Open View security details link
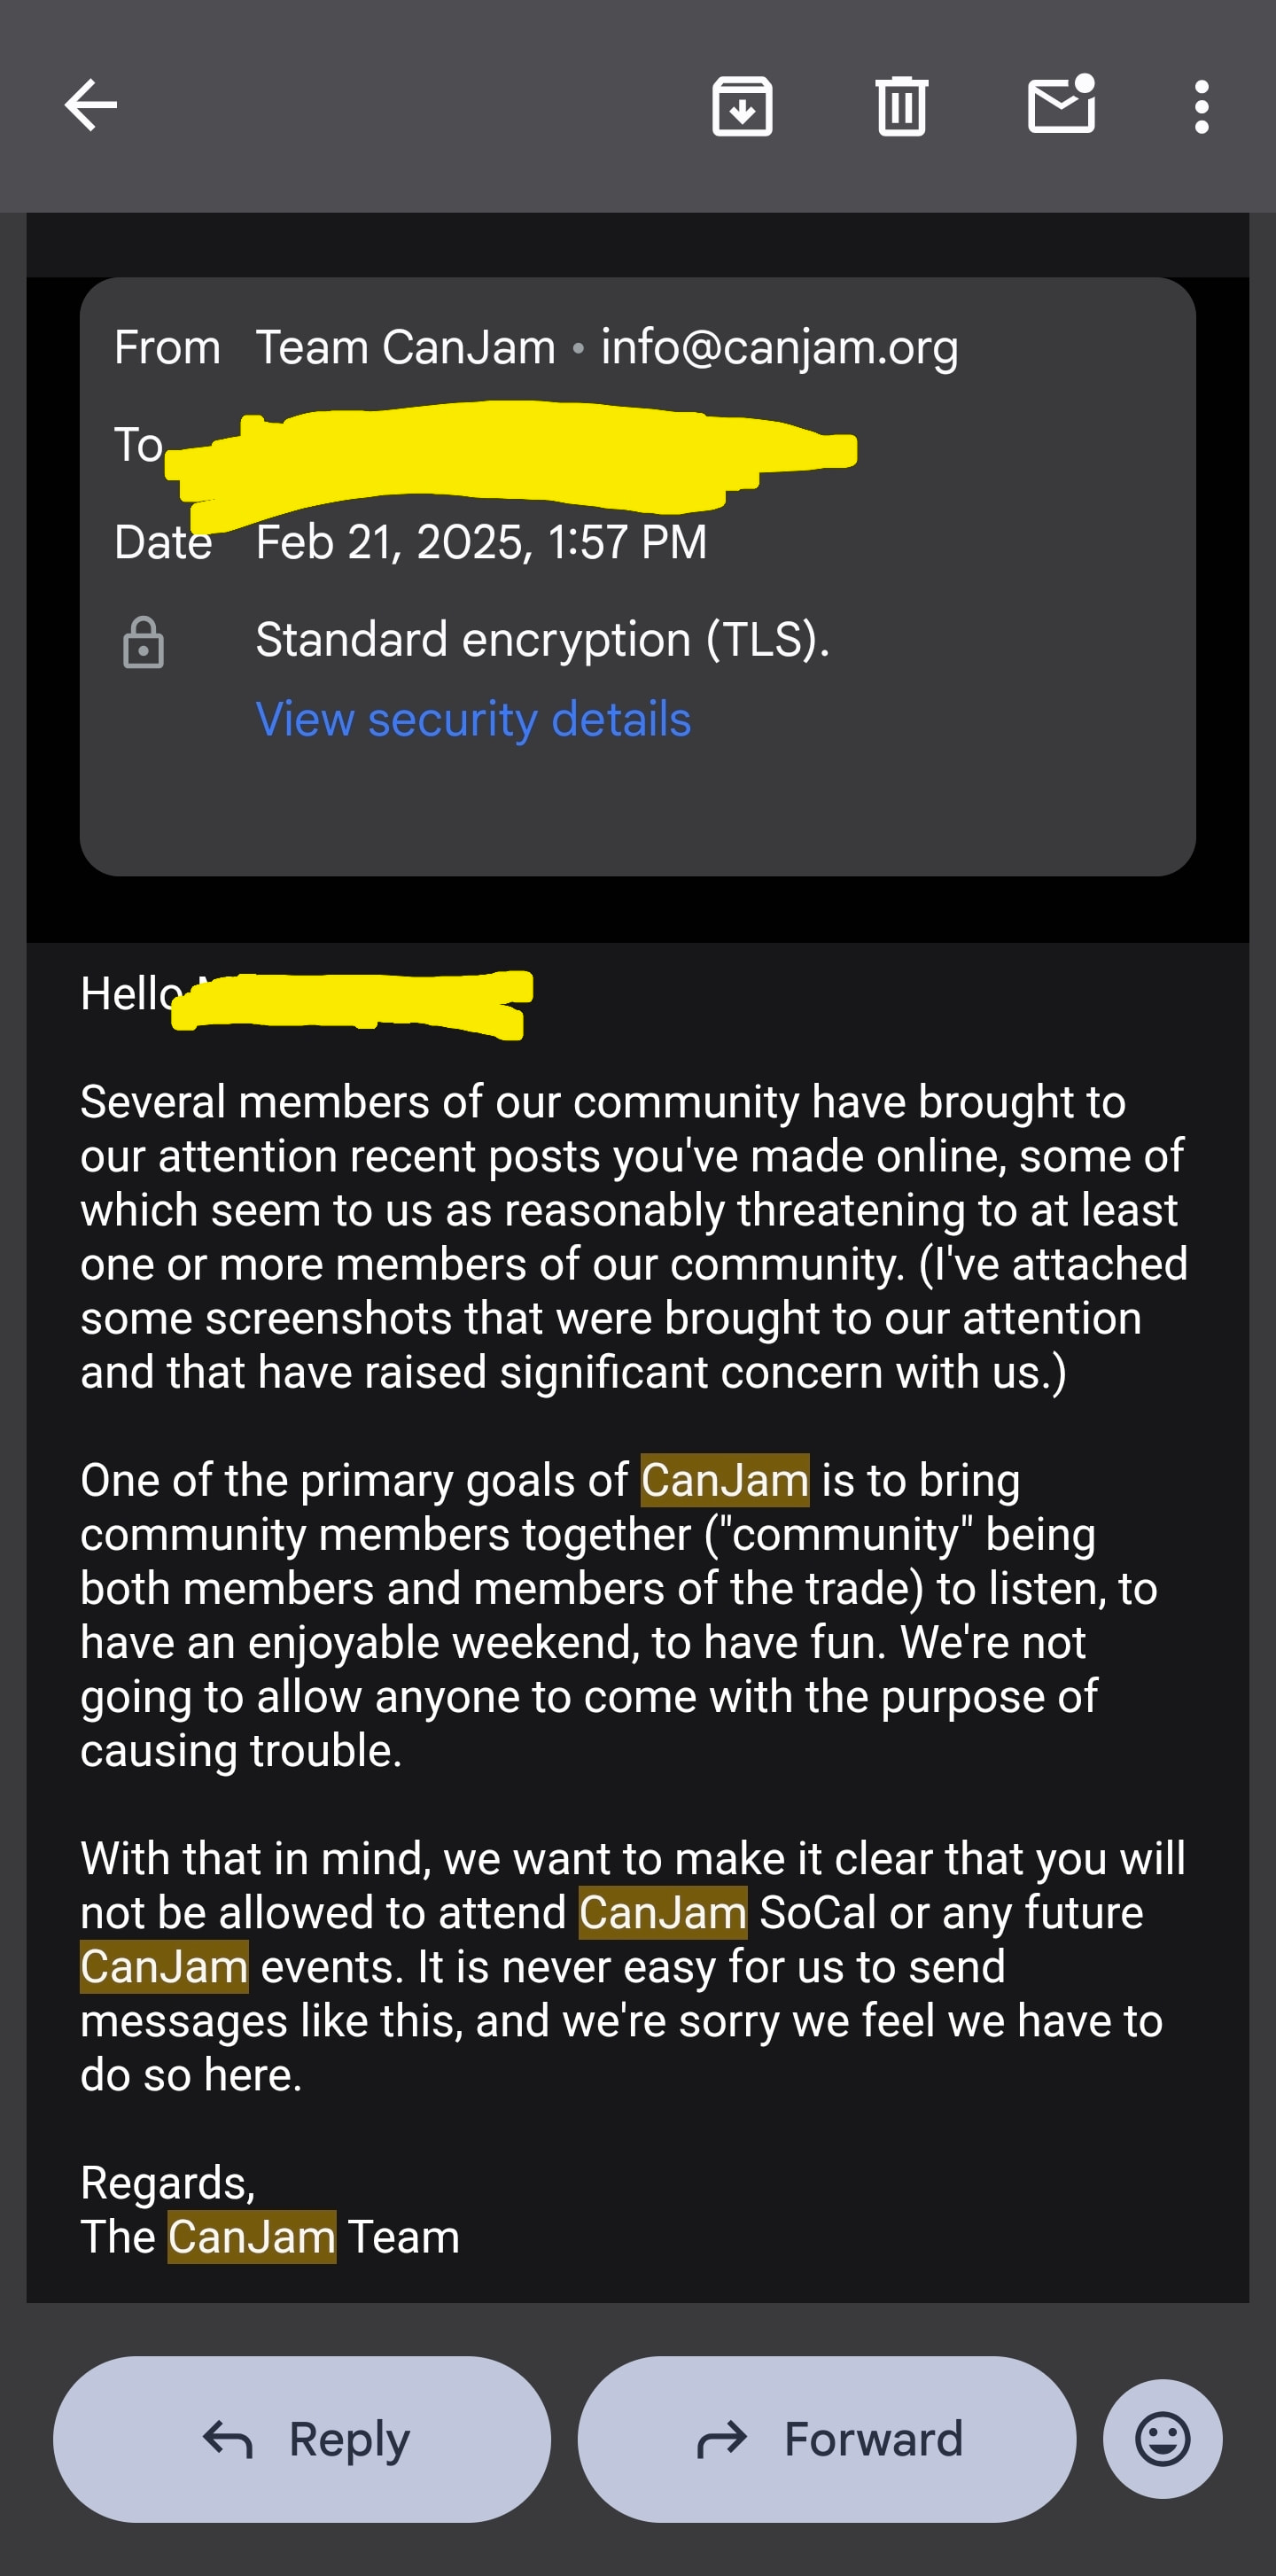The image size is (1276, 2576). click(473, 719)
